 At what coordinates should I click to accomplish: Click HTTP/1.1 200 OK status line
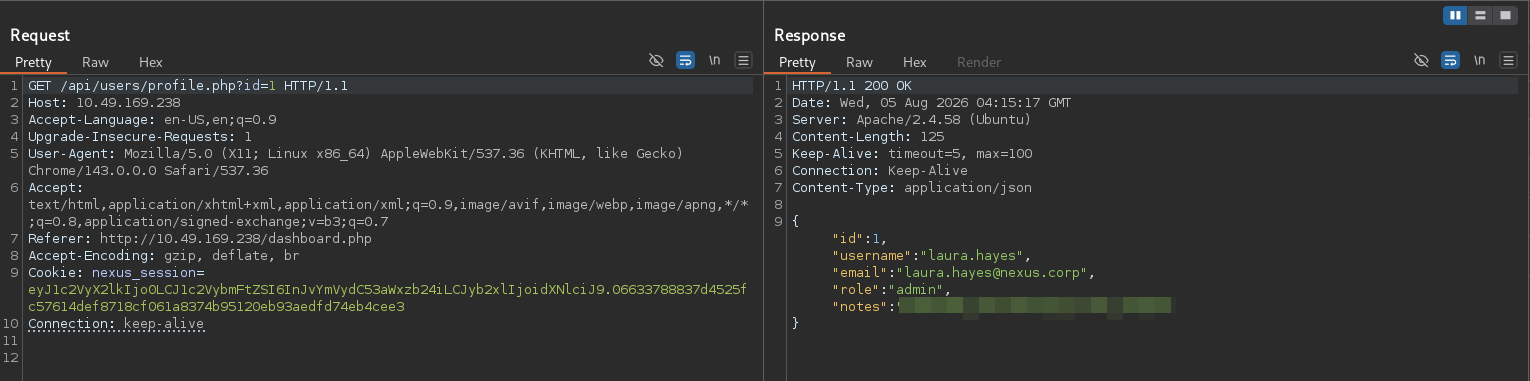(x=852, y=86)
